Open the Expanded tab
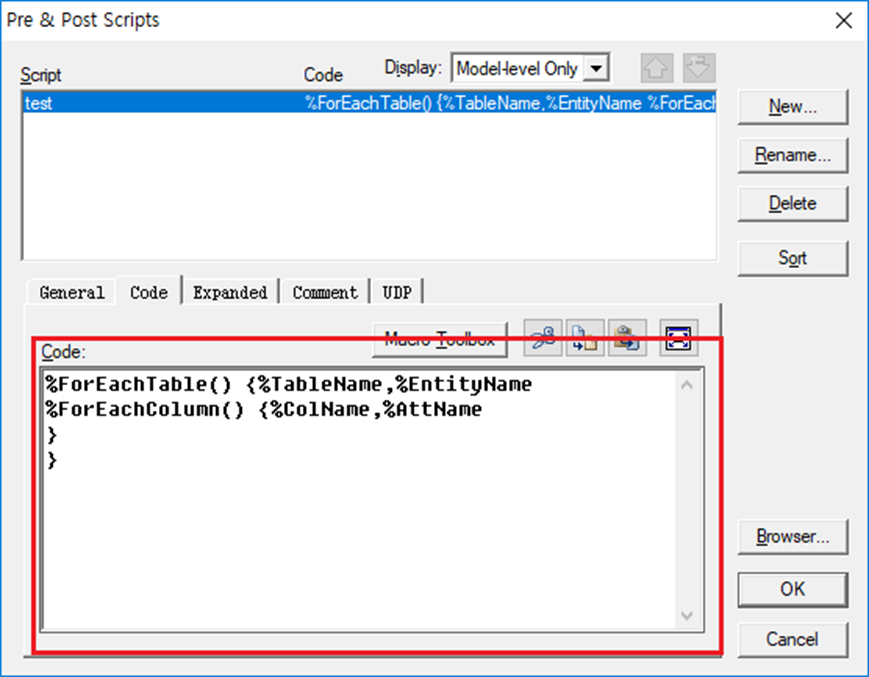The width and height of the screenshot is (869, 677). coord(230,292)
